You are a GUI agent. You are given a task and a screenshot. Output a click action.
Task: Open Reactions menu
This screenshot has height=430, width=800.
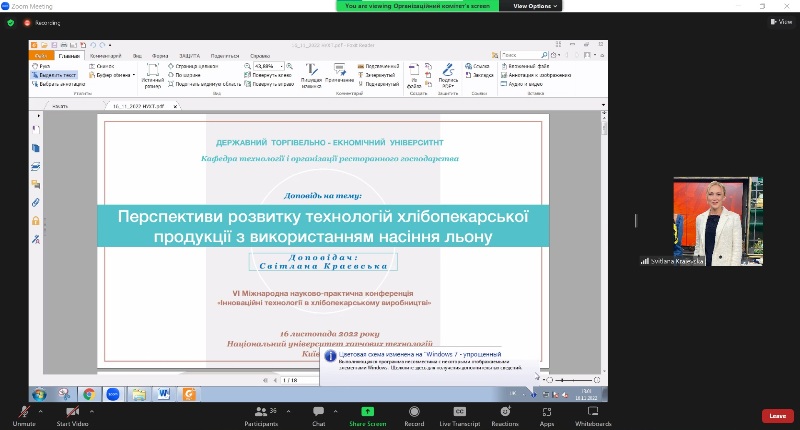pyautogui.click(x=505, y=416)
